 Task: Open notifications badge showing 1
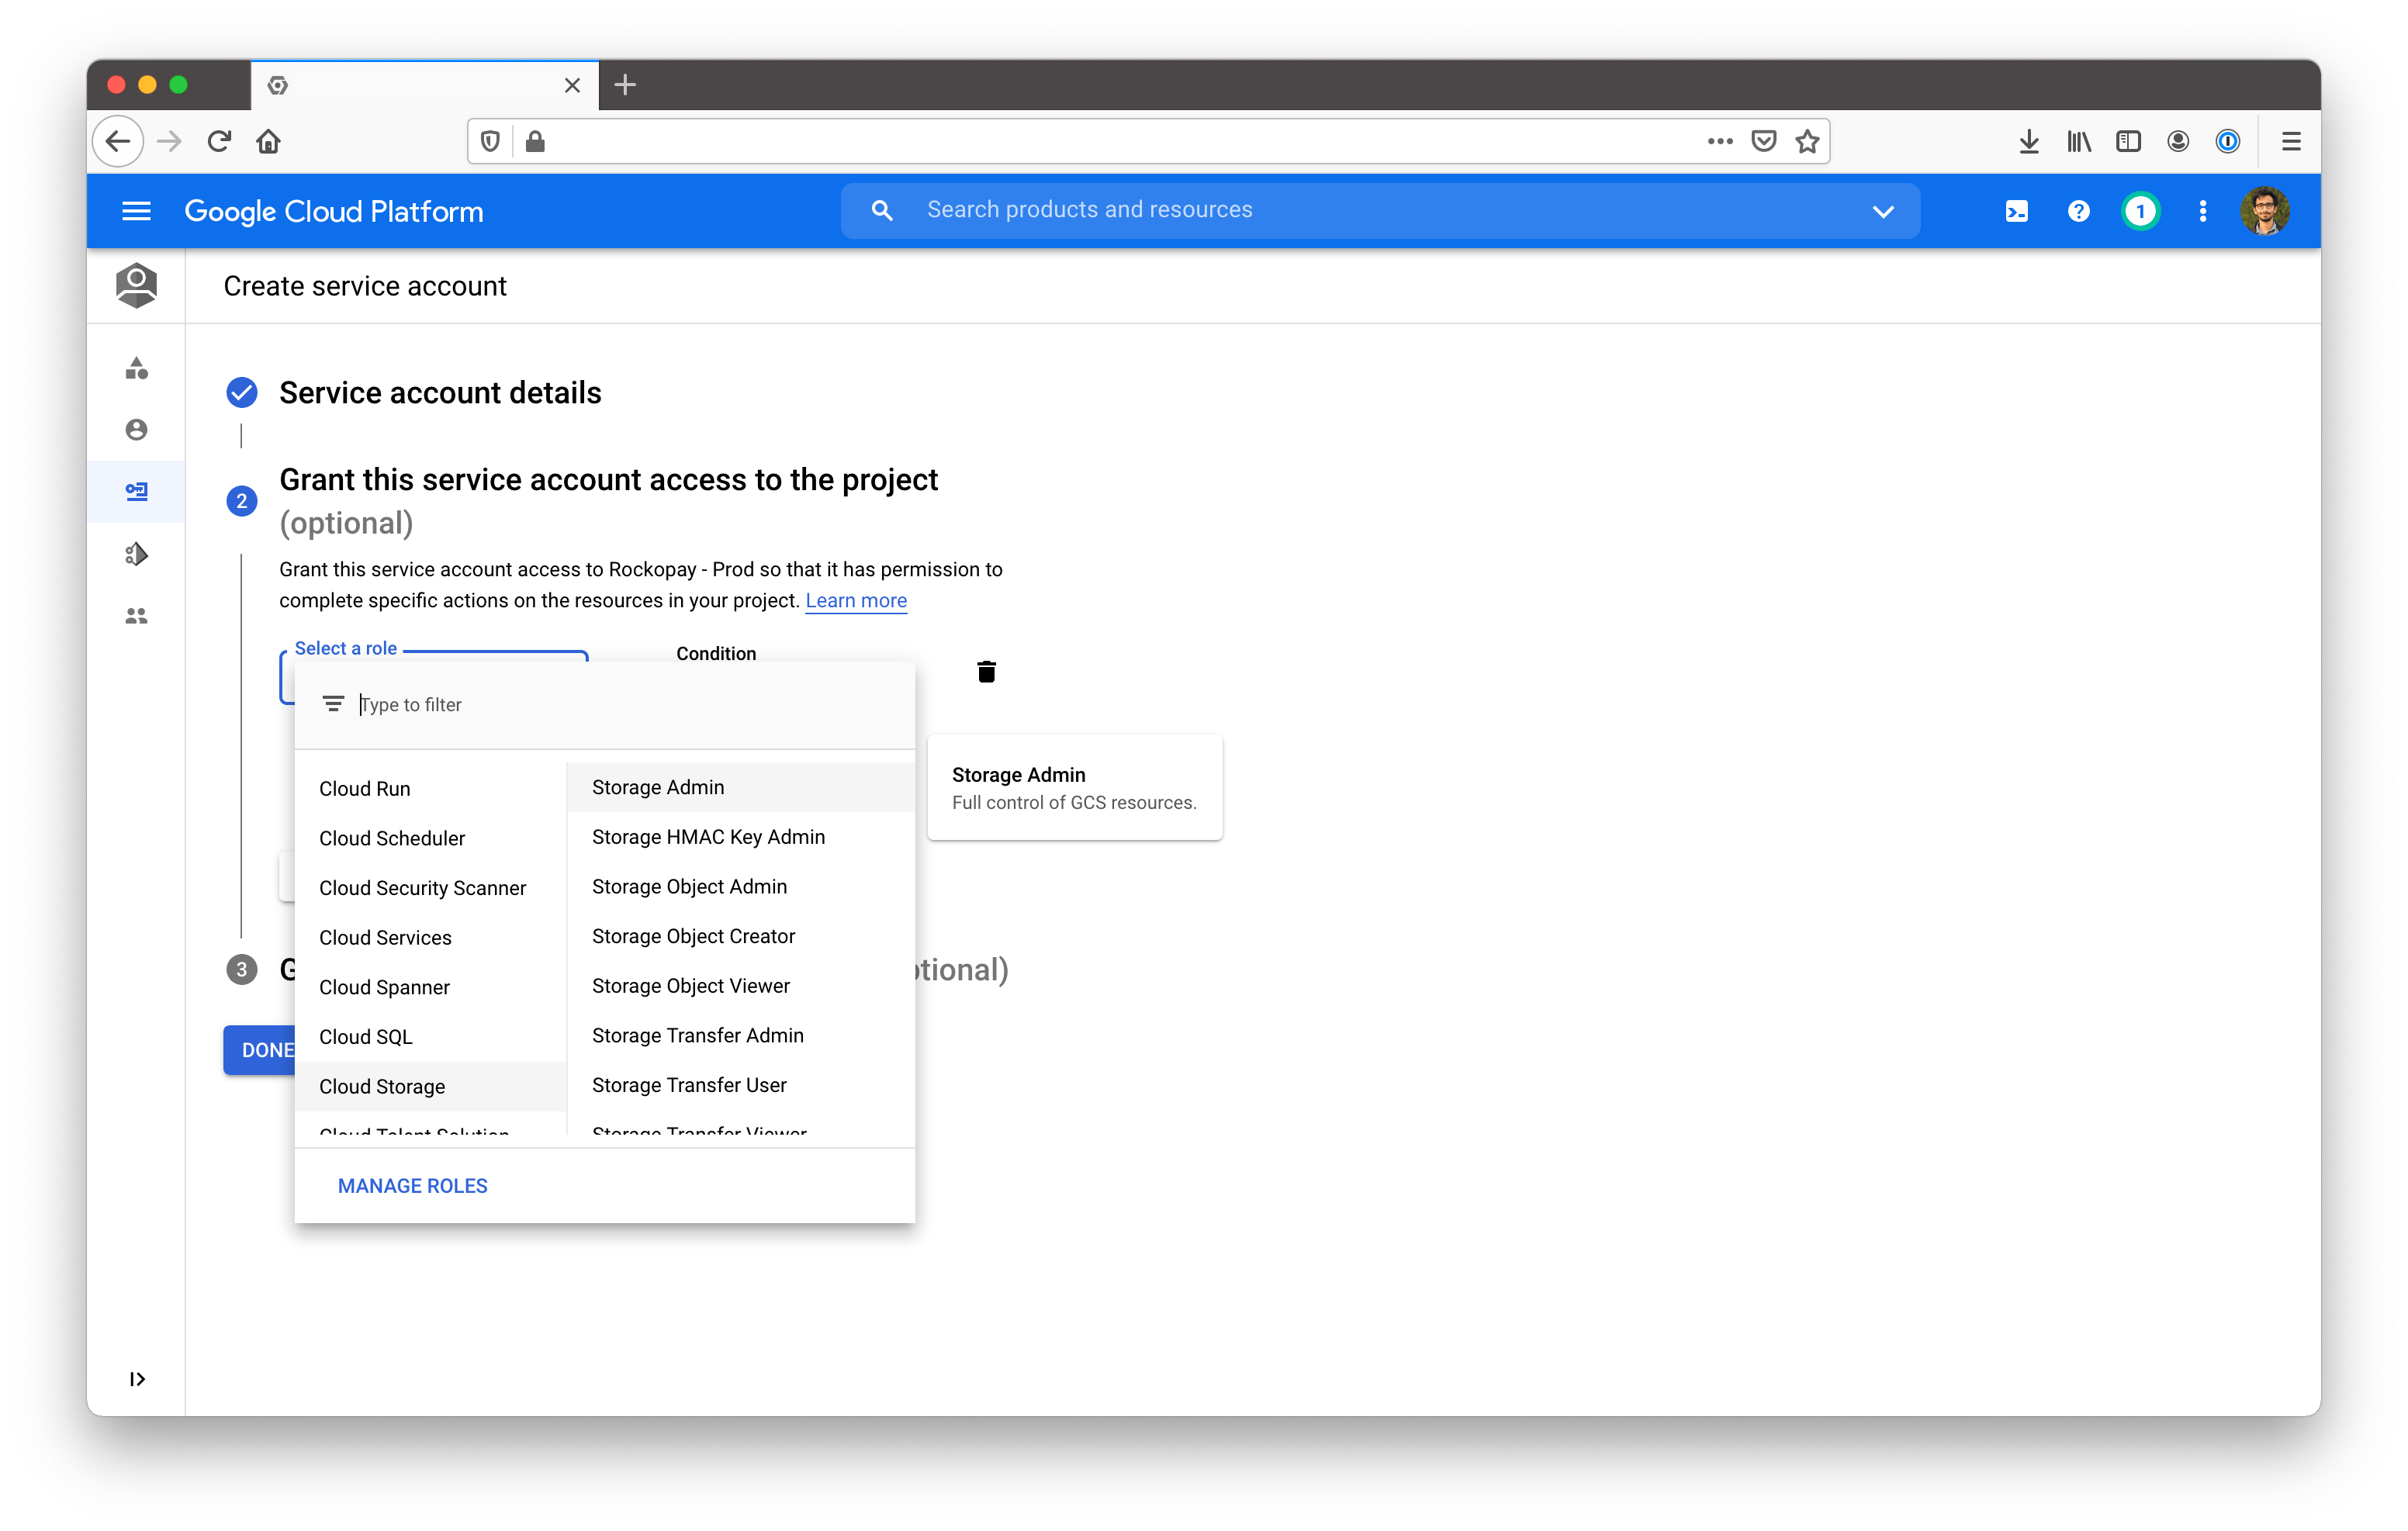(2140, 211)
